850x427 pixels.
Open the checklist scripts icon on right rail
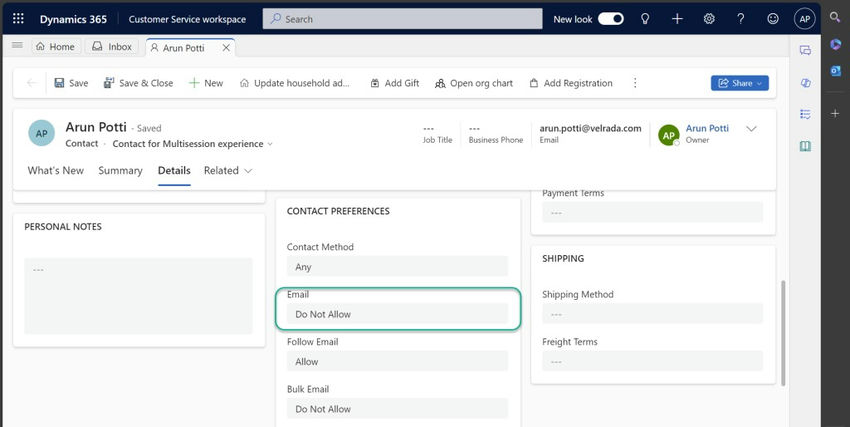pos(806,114)
